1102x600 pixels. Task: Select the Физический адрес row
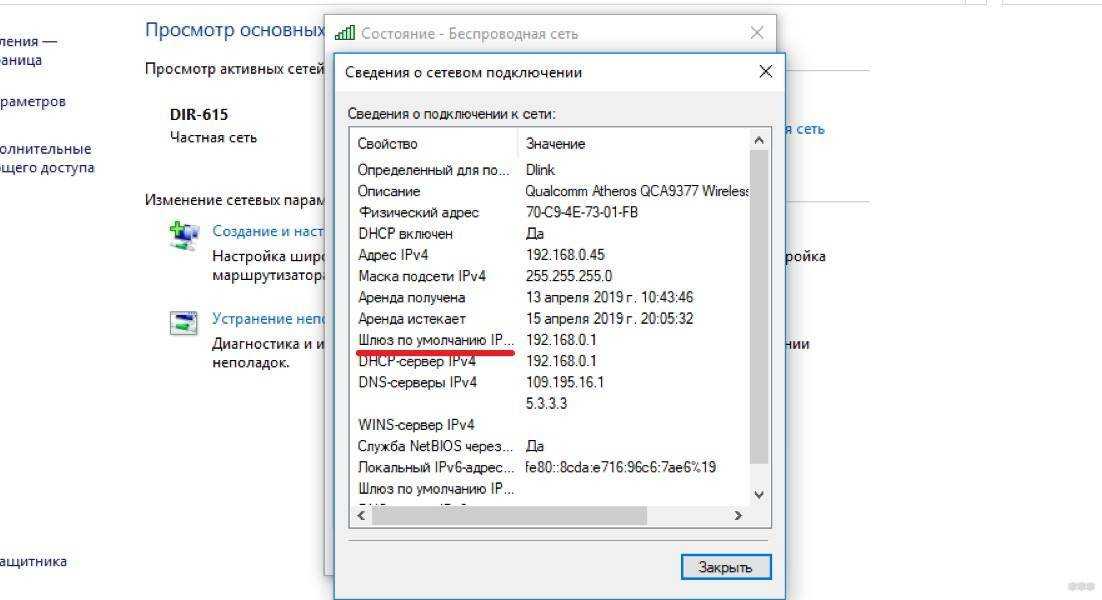pos(418,212)
